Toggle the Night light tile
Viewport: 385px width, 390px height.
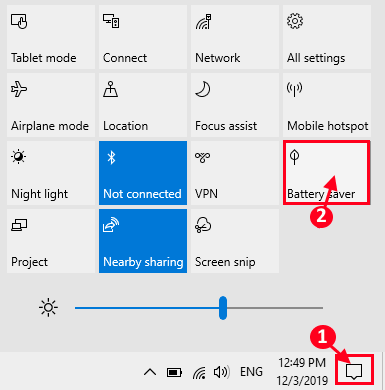51,173
